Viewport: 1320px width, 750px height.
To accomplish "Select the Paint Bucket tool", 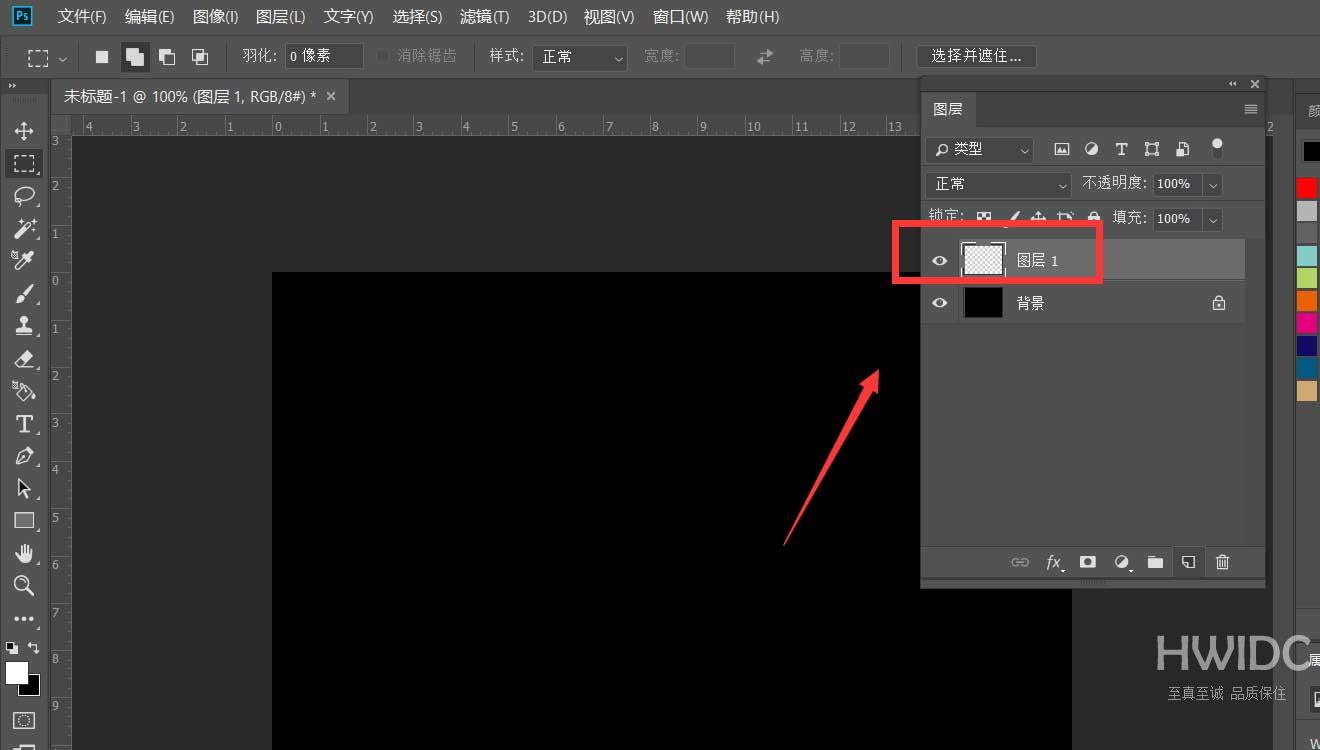I will click(24, 391).
